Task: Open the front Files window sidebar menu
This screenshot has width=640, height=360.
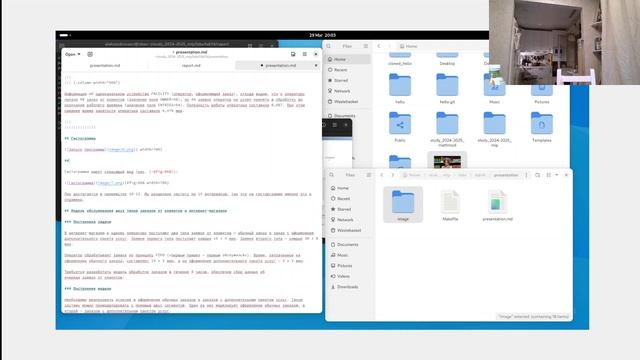Action: coord(369,175)
